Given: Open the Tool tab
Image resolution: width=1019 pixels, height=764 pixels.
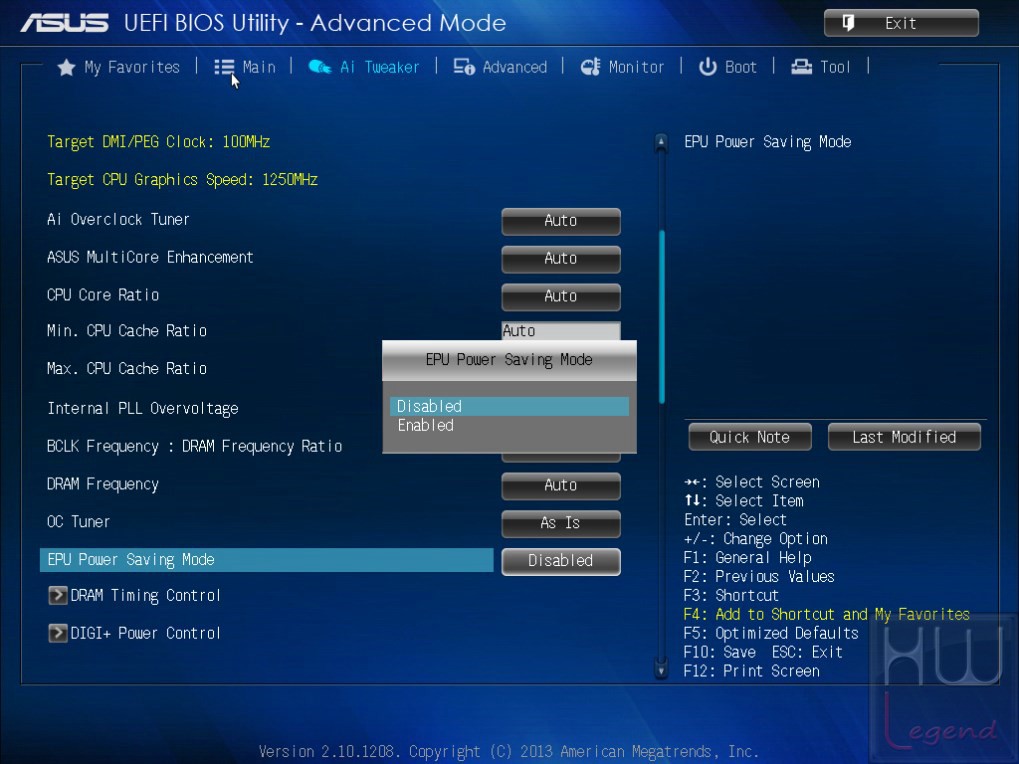Looking at the screenshot, I should click(820, 67).
